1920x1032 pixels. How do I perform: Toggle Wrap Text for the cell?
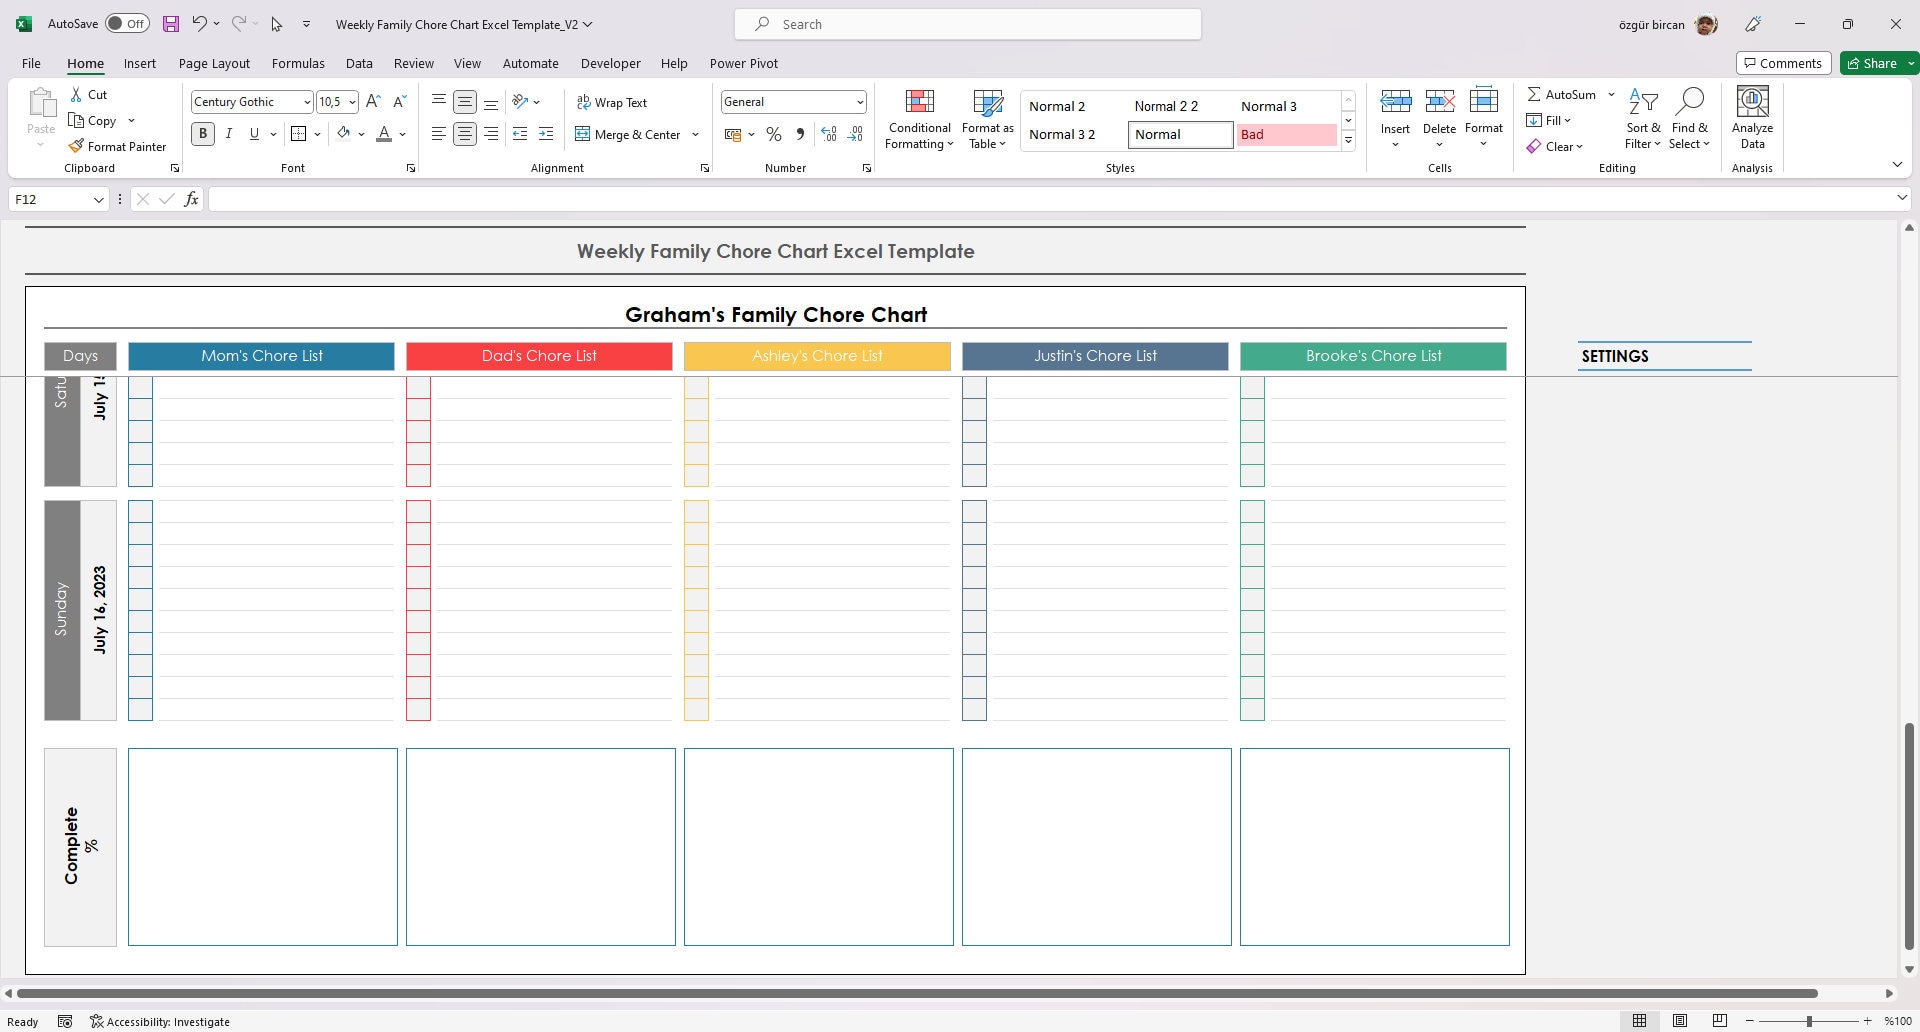pos(612,102)
